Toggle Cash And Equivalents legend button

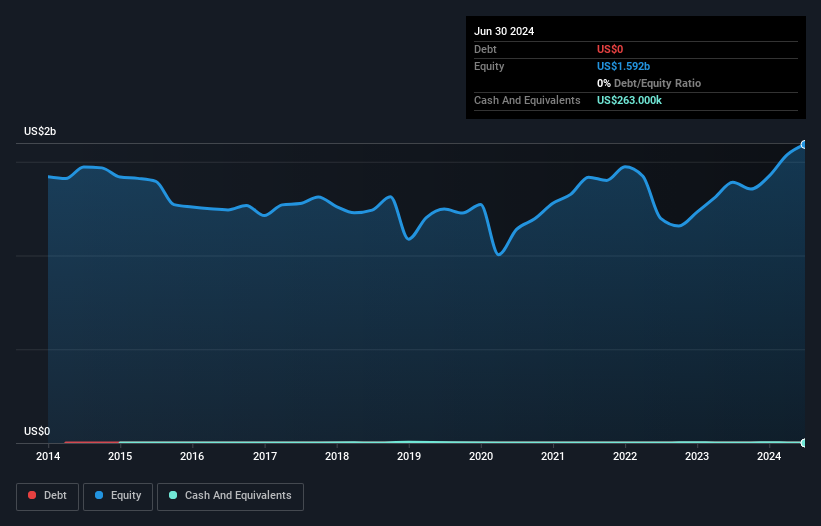230,496
